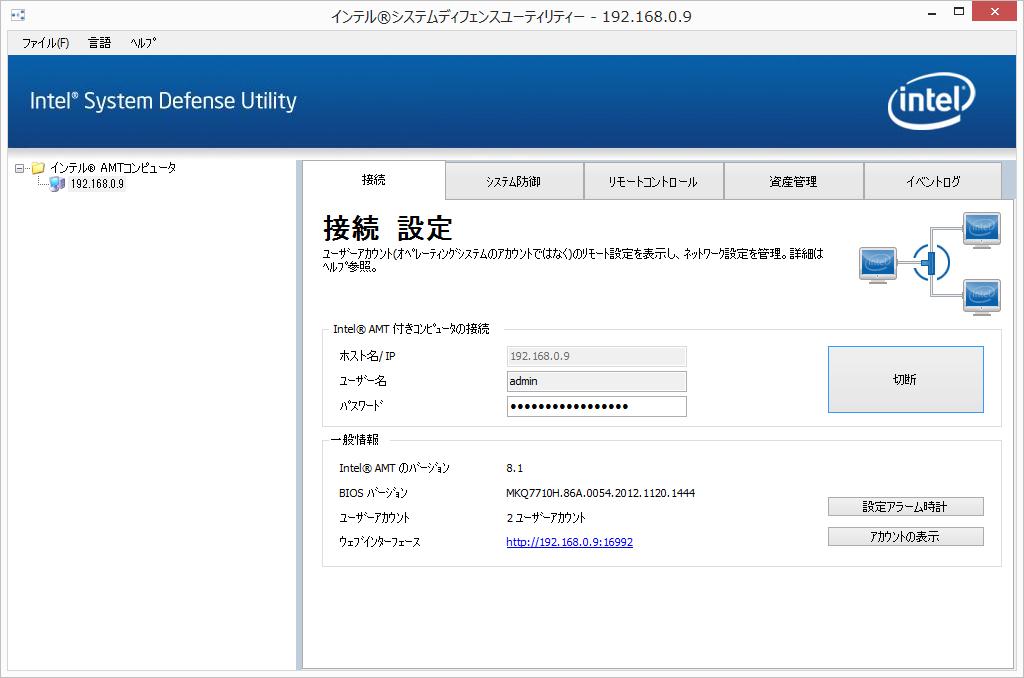Collapse the インテル® AMTコンピュータ tree node
The image size is (1024, 678).
click(19, 169)
